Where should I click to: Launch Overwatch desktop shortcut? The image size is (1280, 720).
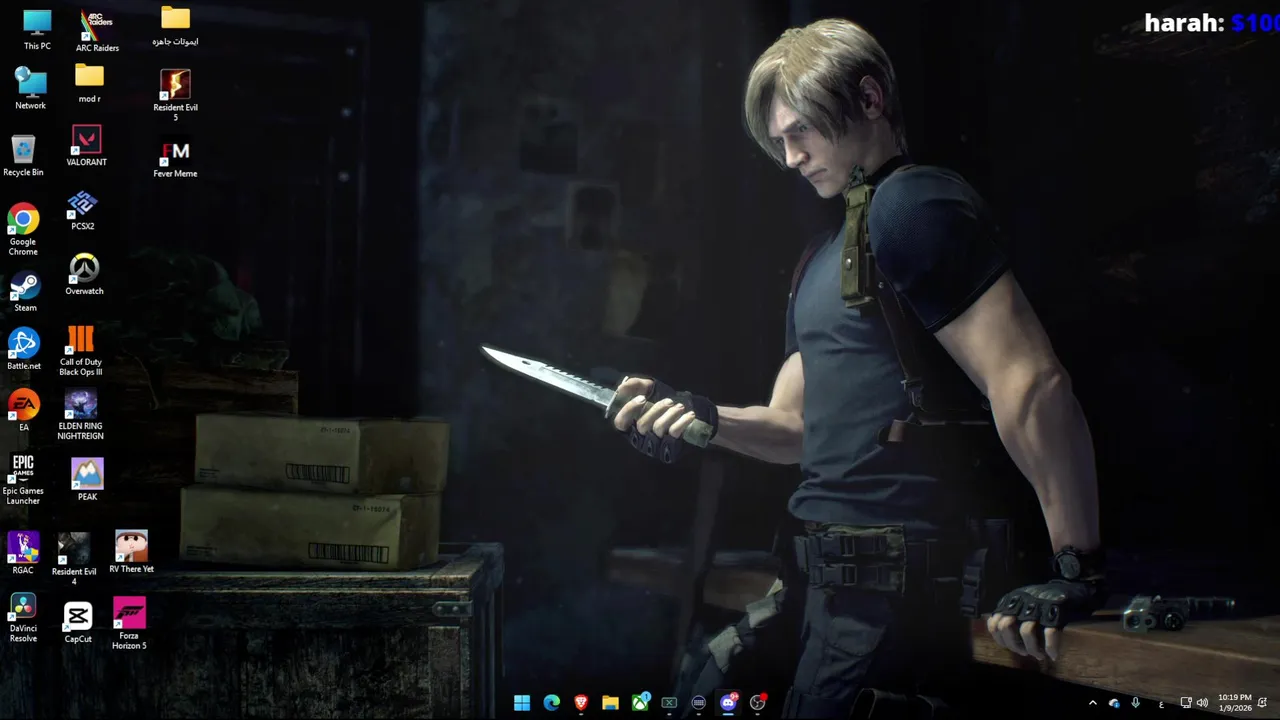(84, 274)
